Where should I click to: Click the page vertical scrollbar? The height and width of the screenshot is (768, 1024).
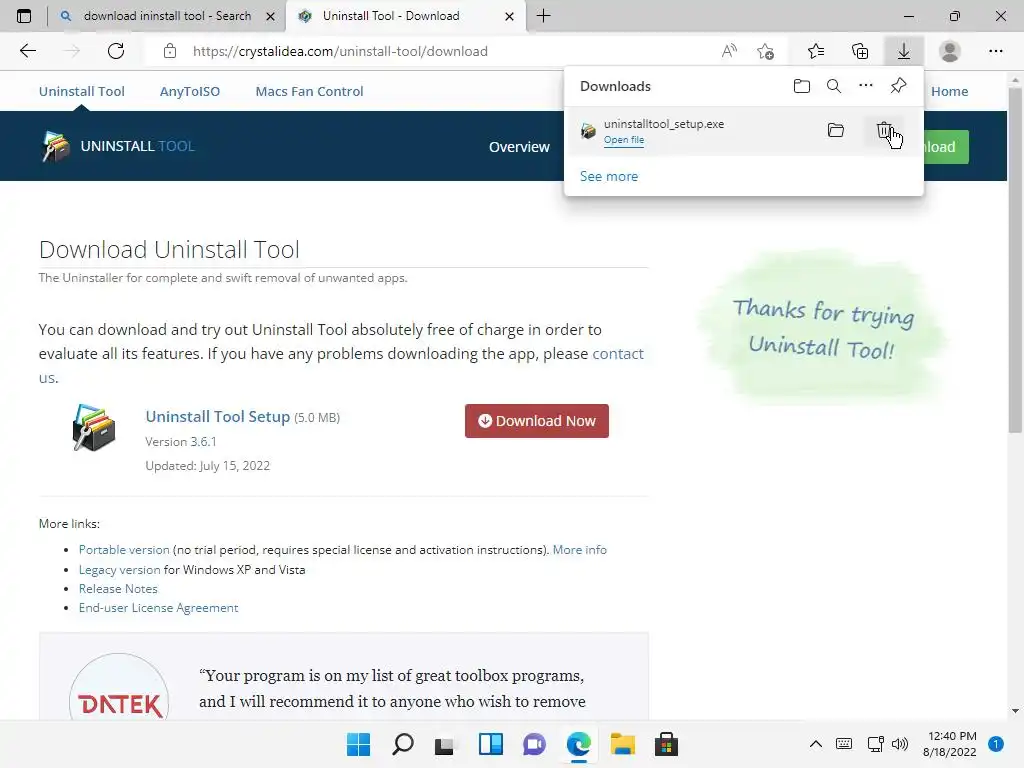click(x=1015, y=261)
